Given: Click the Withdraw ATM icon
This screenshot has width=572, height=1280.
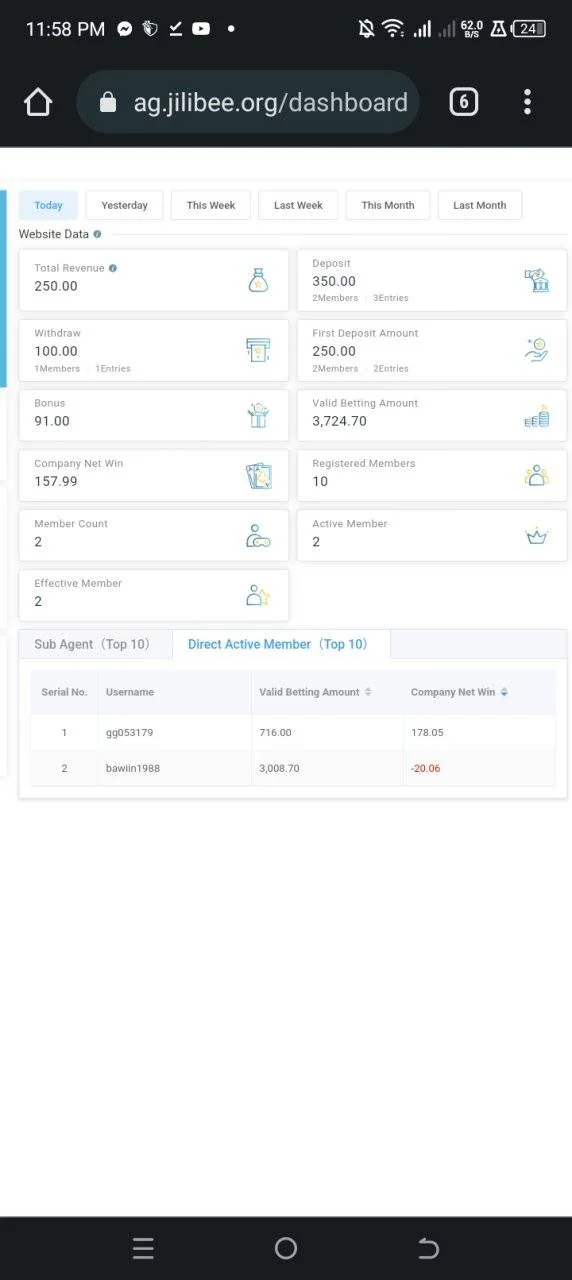Looking at the screenshot, I should [259, 350].
